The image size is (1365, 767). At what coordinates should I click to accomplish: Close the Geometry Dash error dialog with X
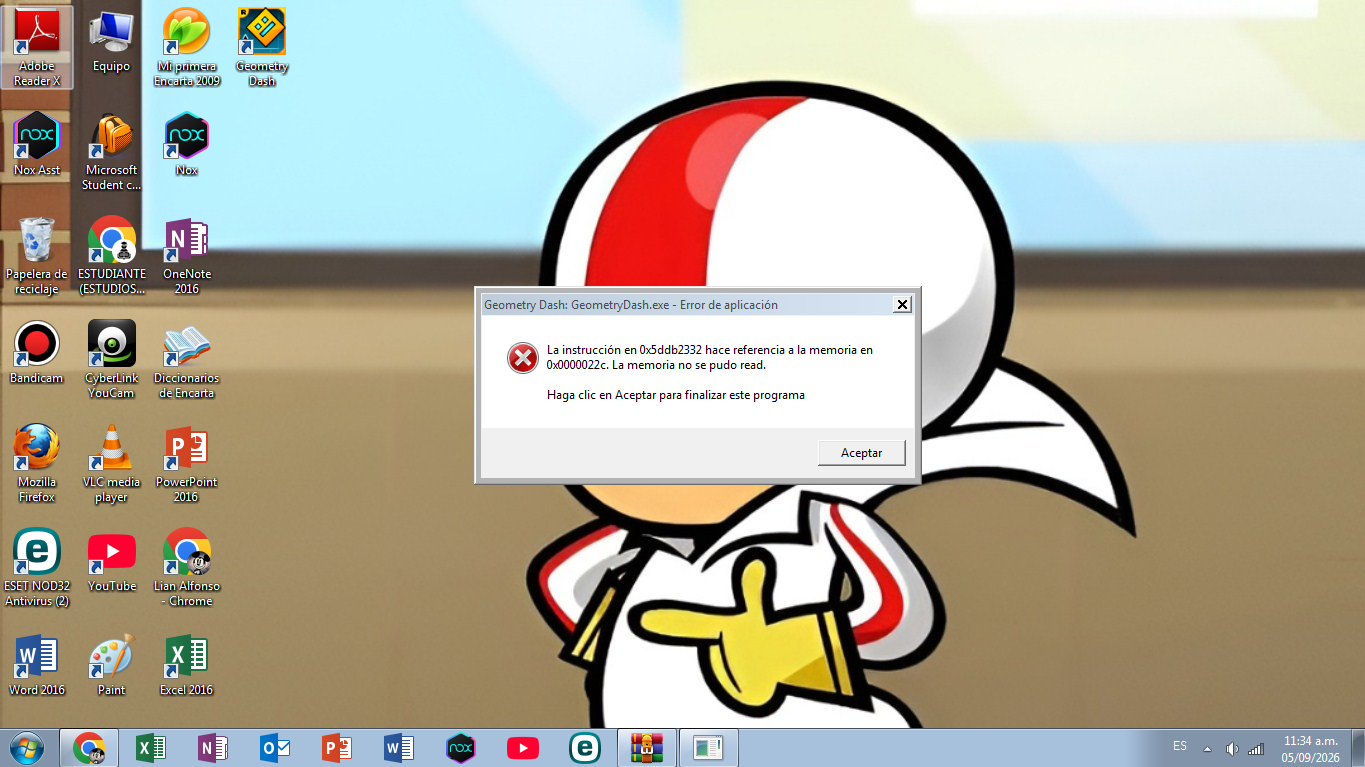(902, 304)
